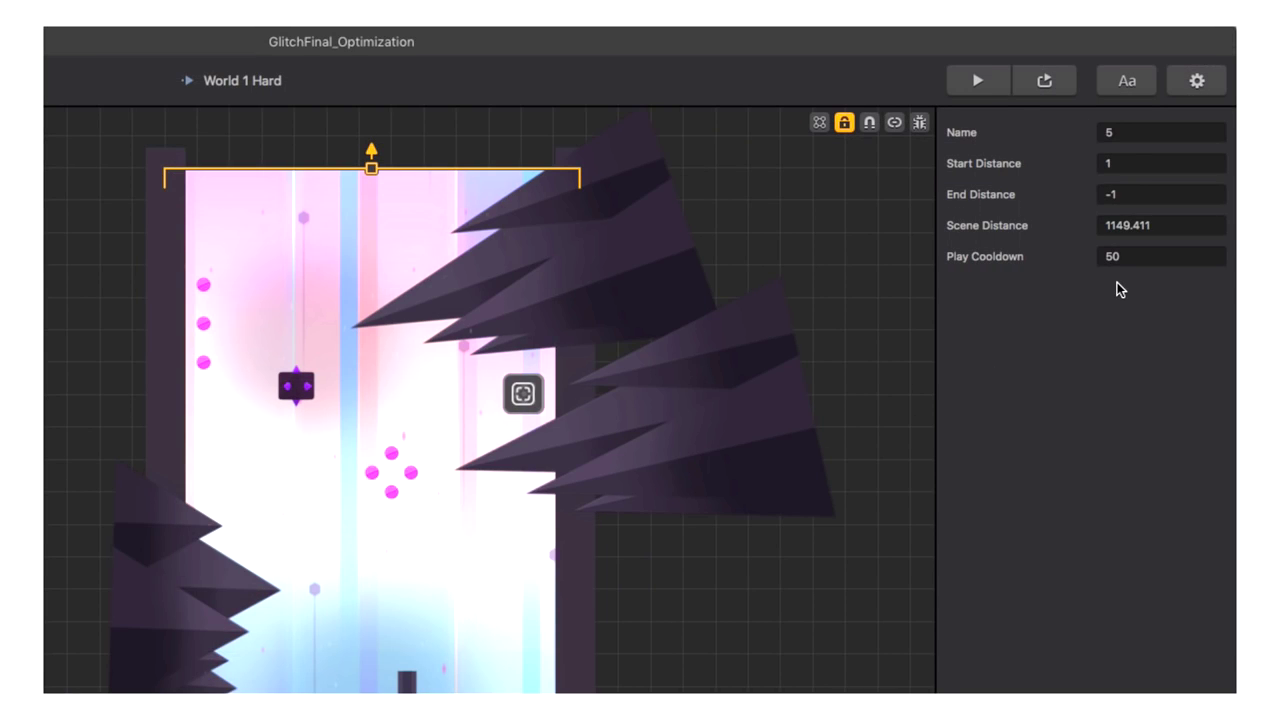Image resolution: width=1280 pixels, height=720 pixels.
Task: Click the Play button in the toolbar
Action: [977, 81]
